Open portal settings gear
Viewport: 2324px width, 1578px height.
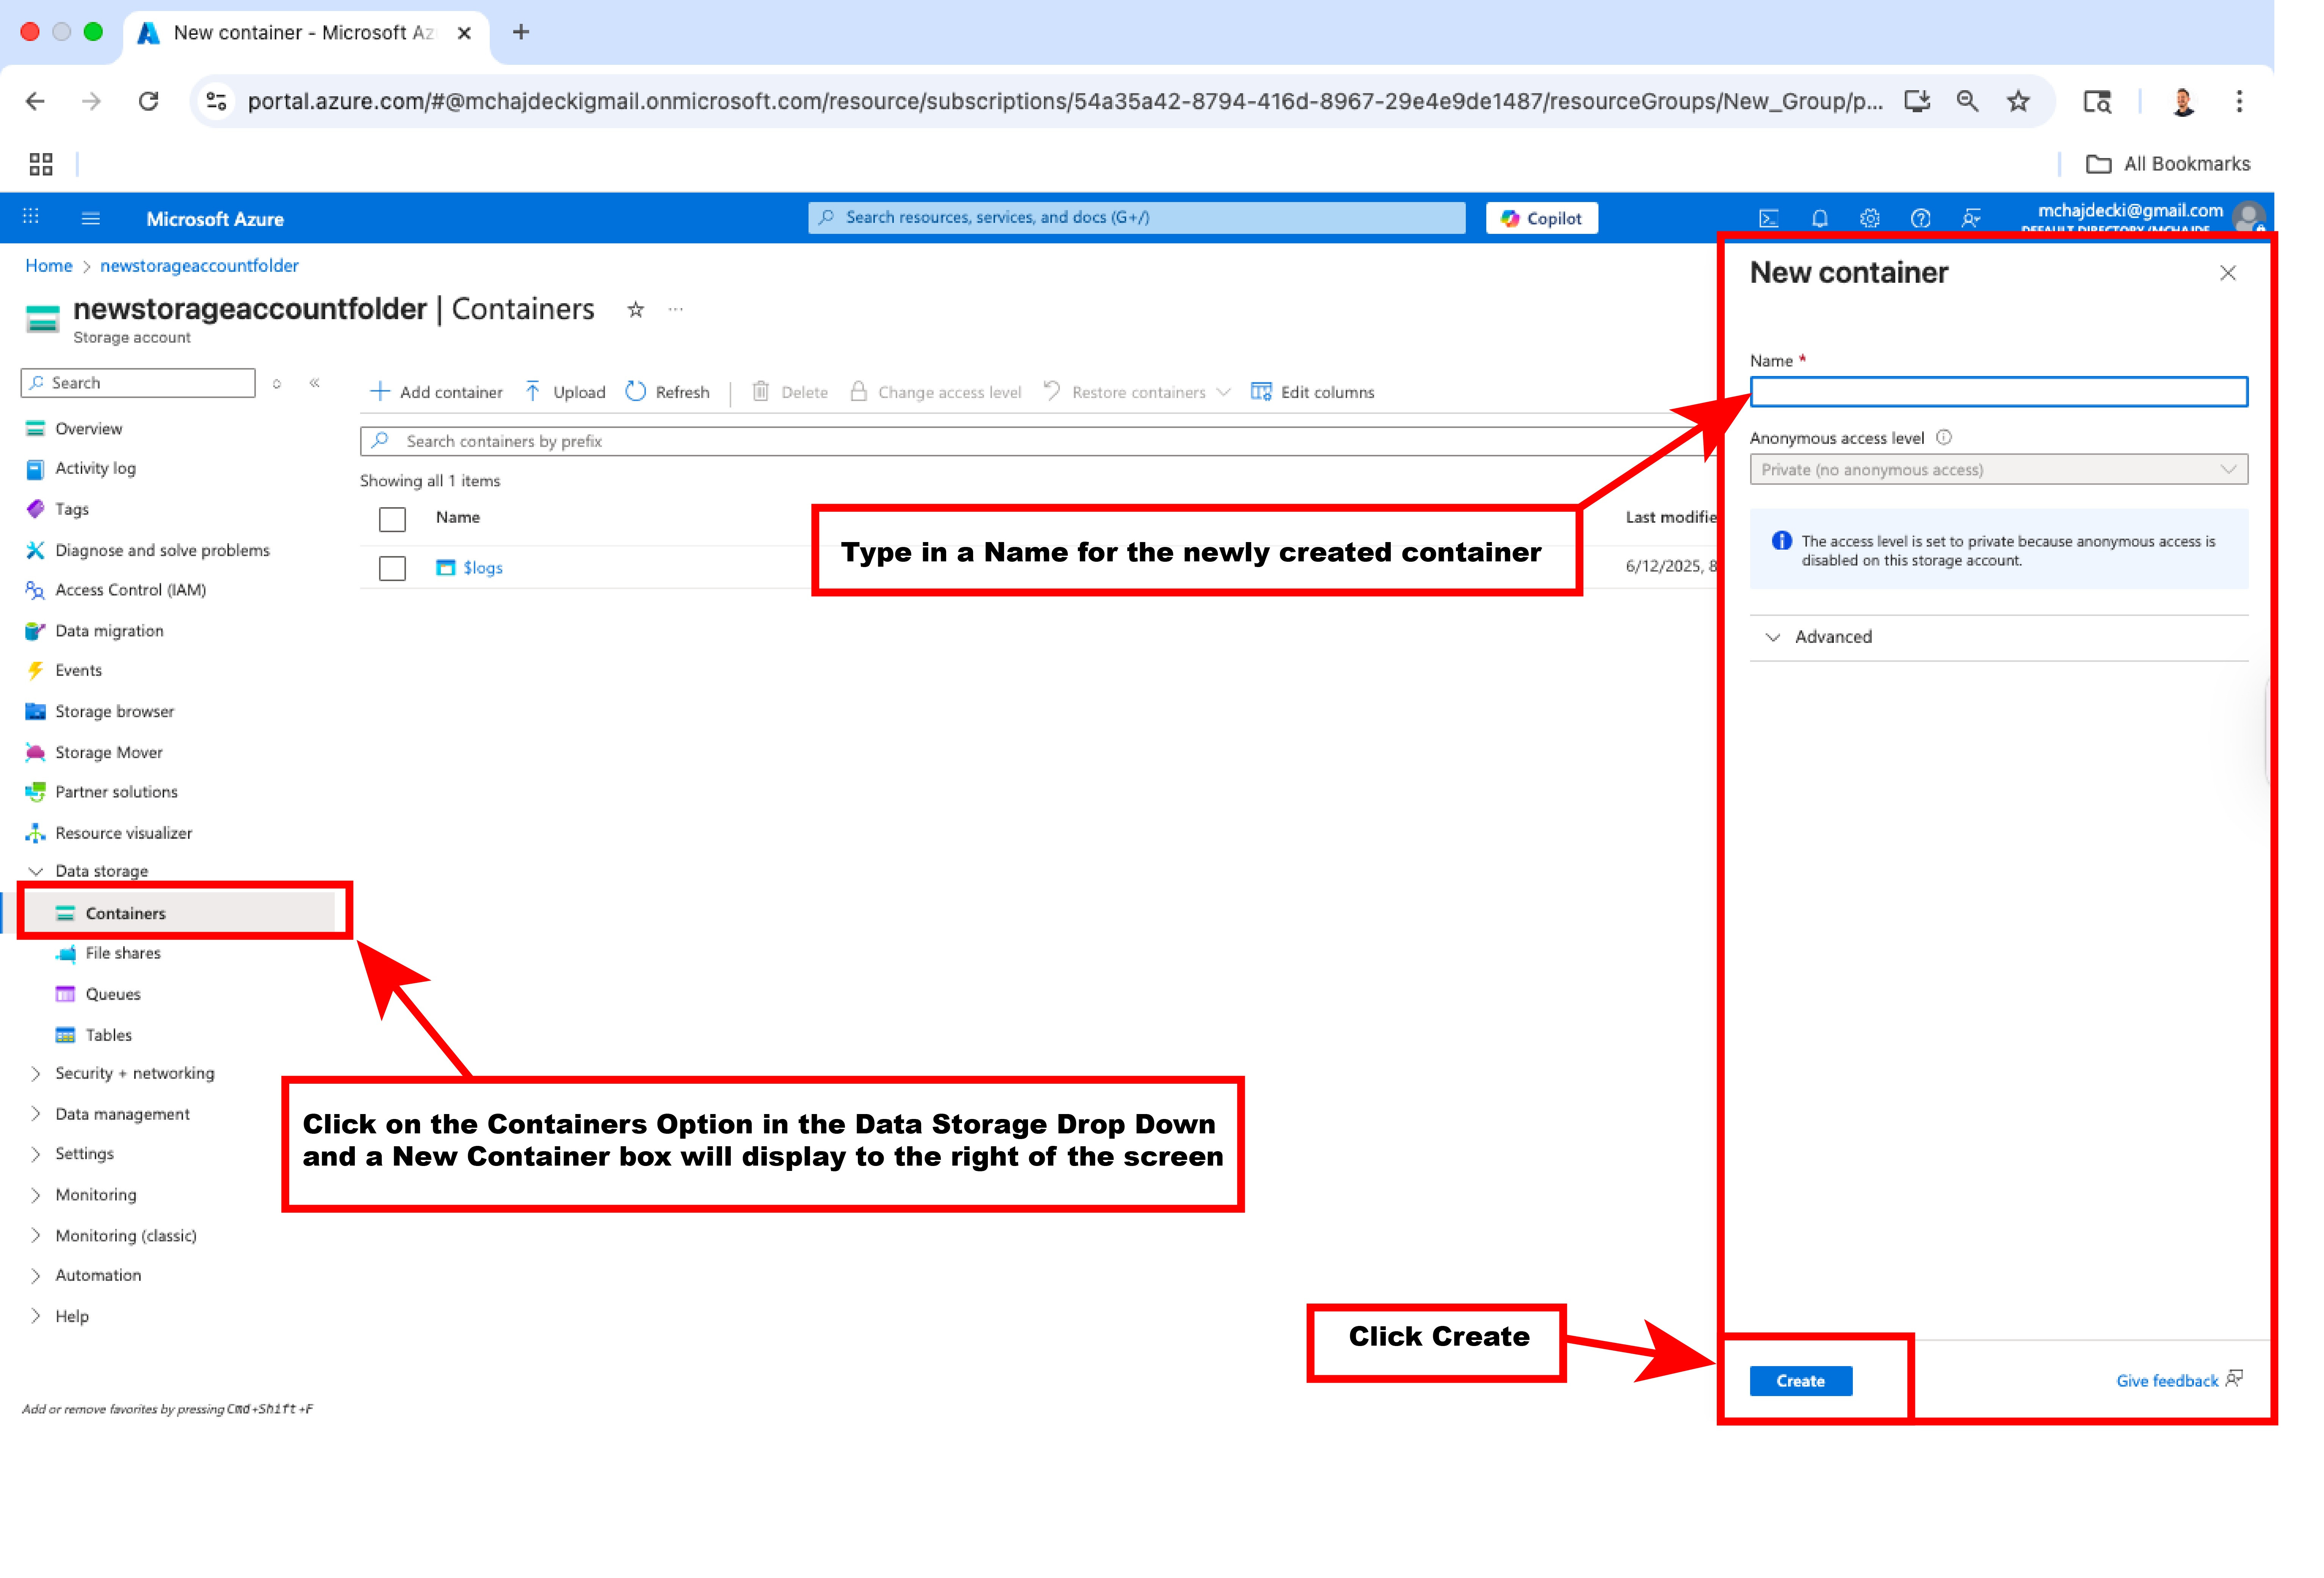click(1869, 218)
